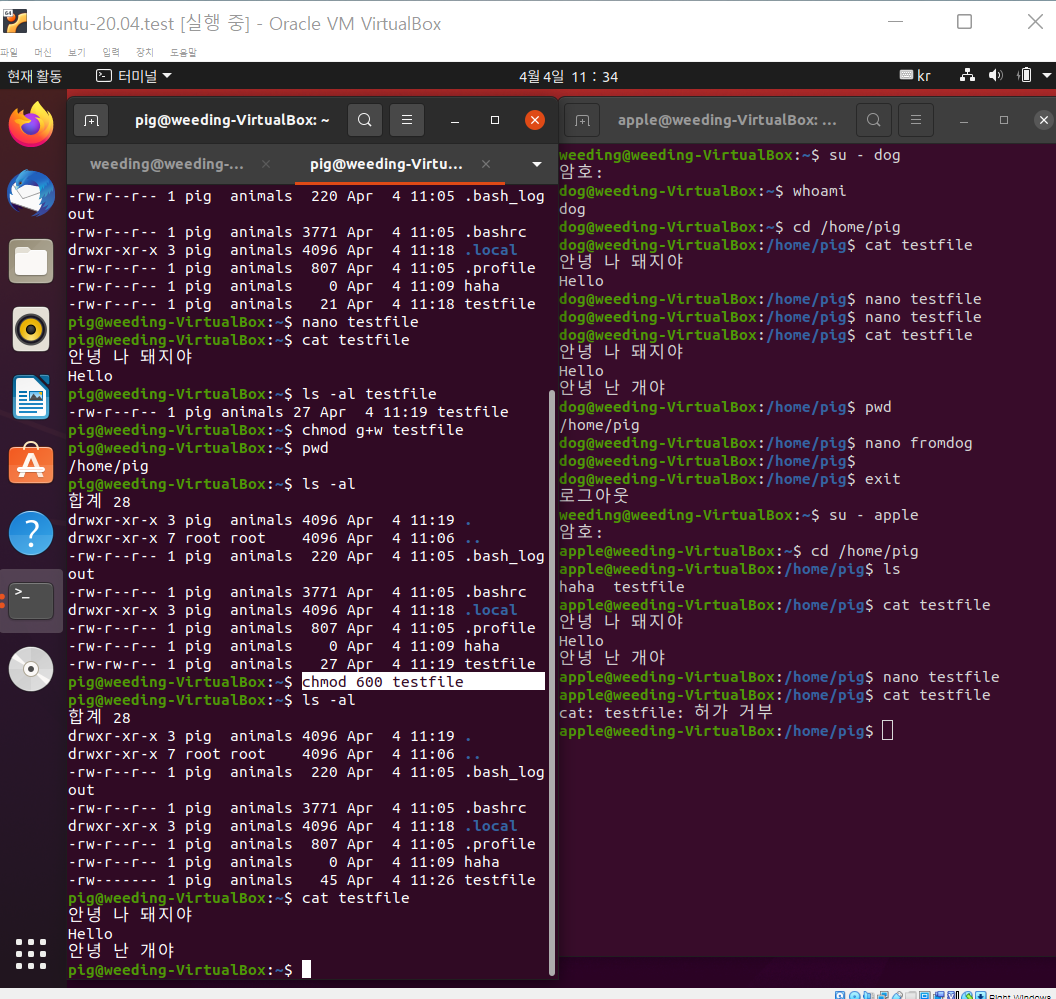Click the apple terminal title text

point(727,120)
